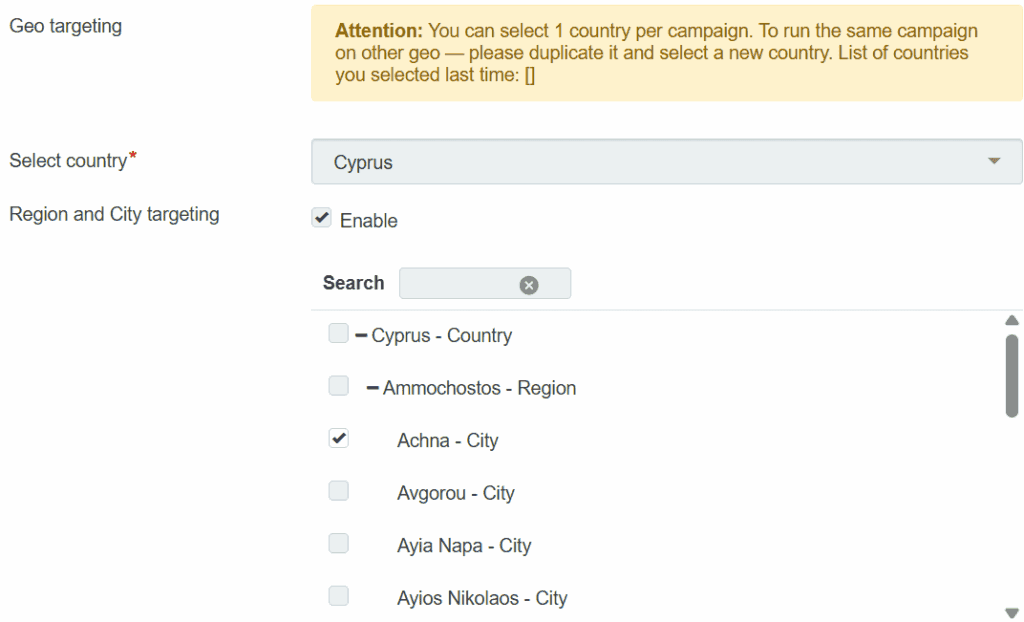Screen dimensions: 1024x622
Task: Click the city list scrollbar thumb
Action: tap(1011, 375)
